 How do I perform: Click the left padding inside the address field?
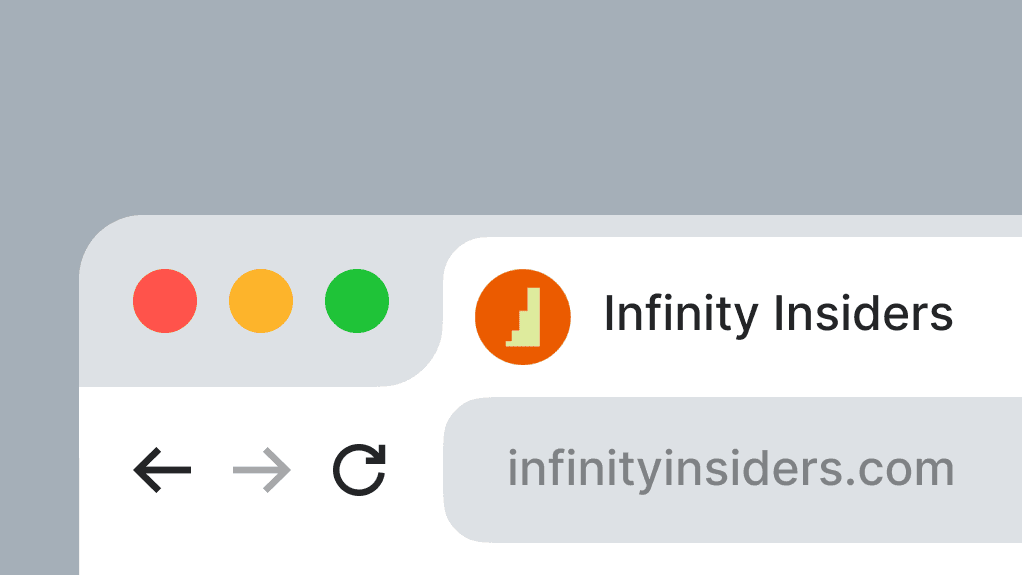[476, 469]
